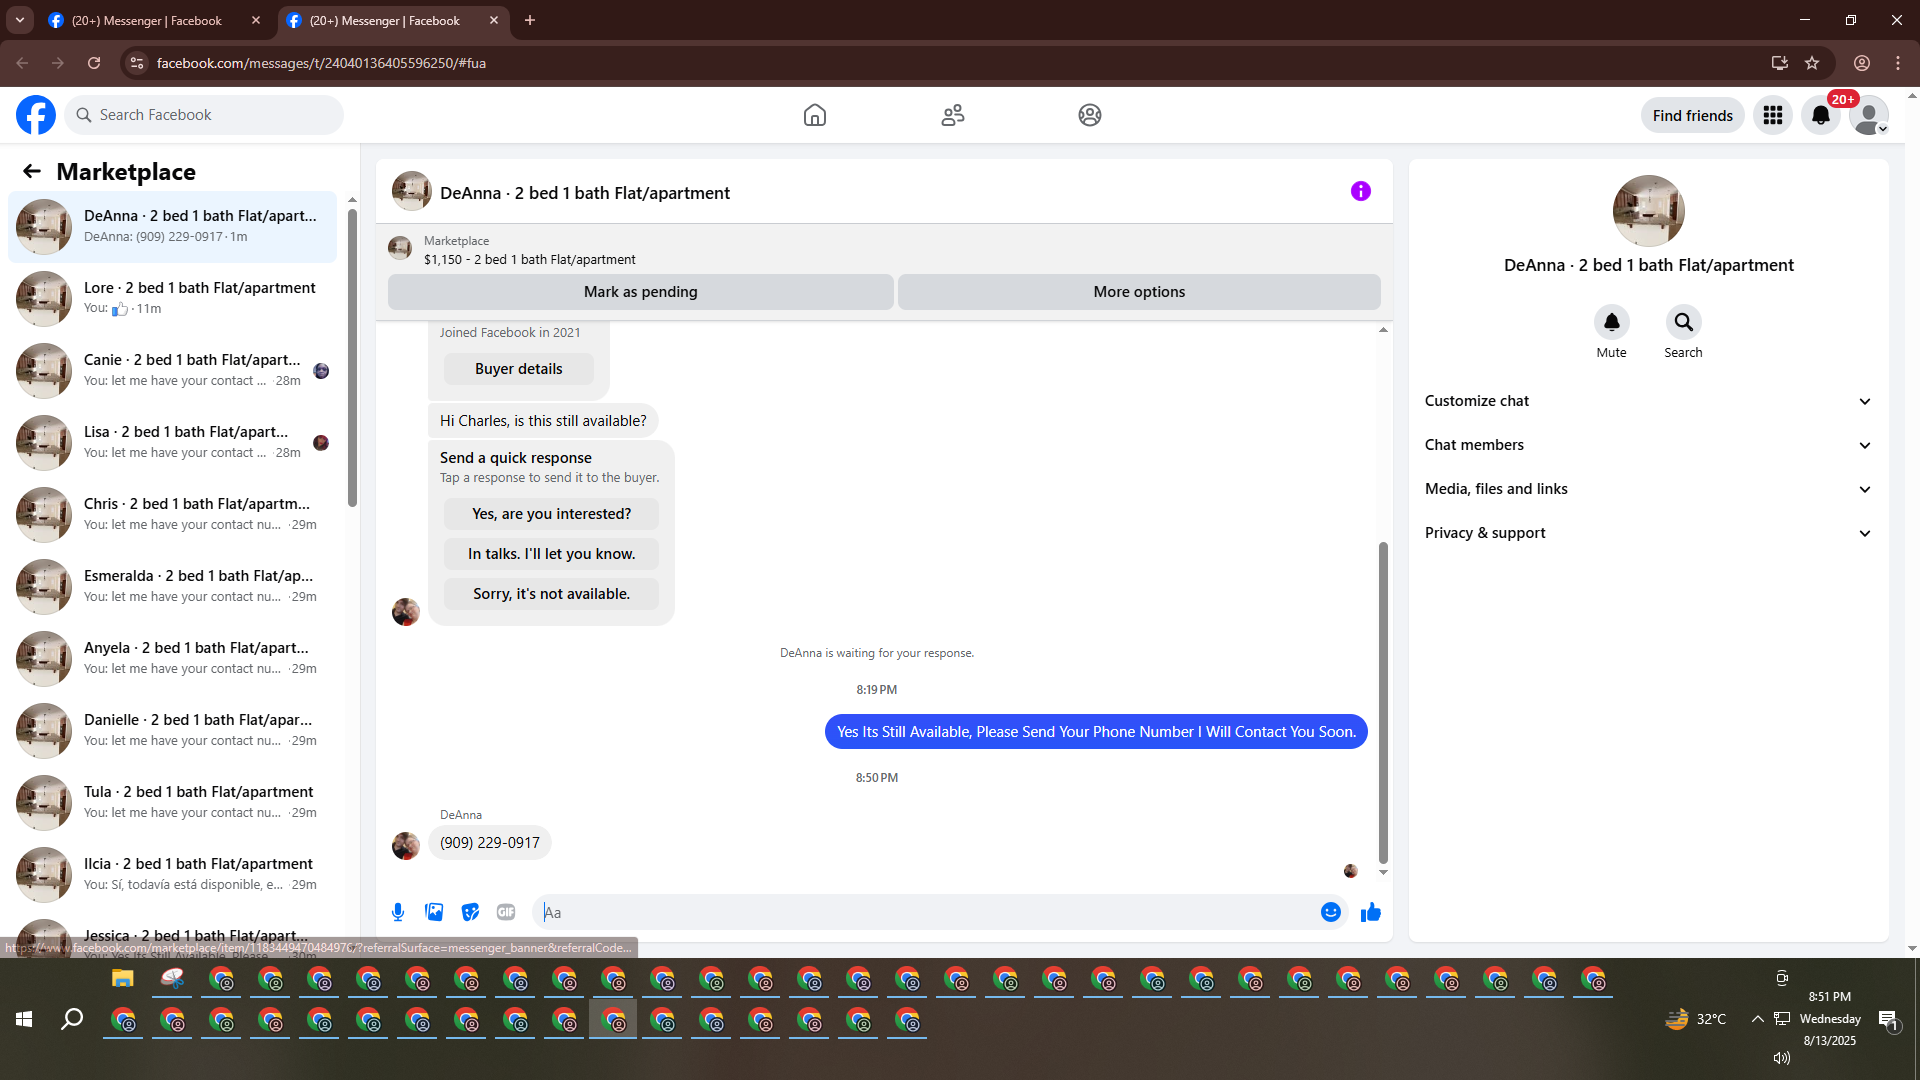Image resolution: width=1920 pixels, height=1080 pixels.
Task: Open the attach photo icon
Action: click(x=434, y=912)
